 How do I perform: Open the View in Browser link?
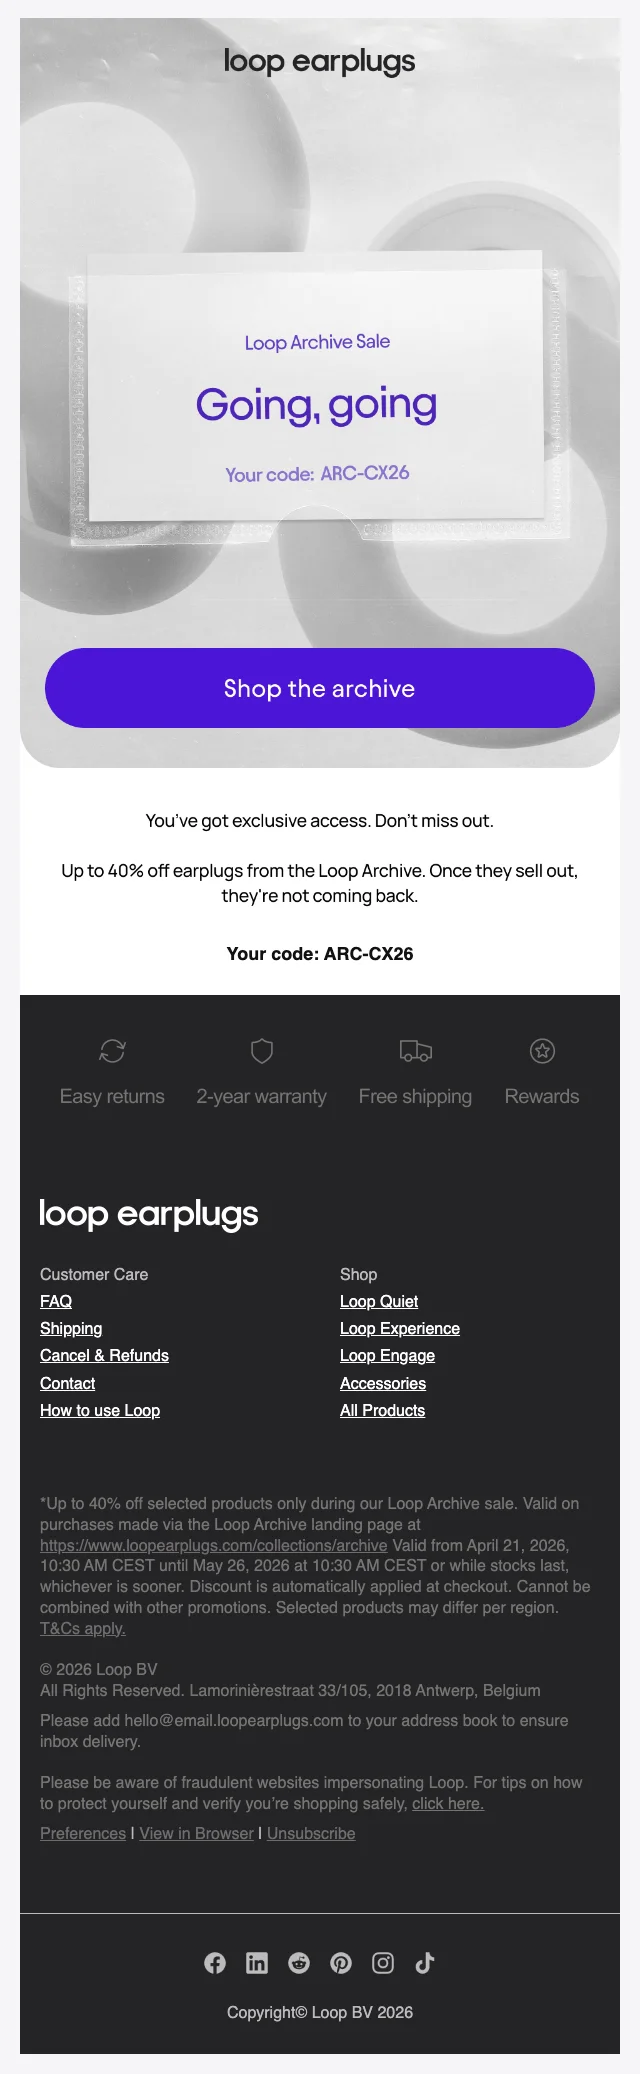197,1833
